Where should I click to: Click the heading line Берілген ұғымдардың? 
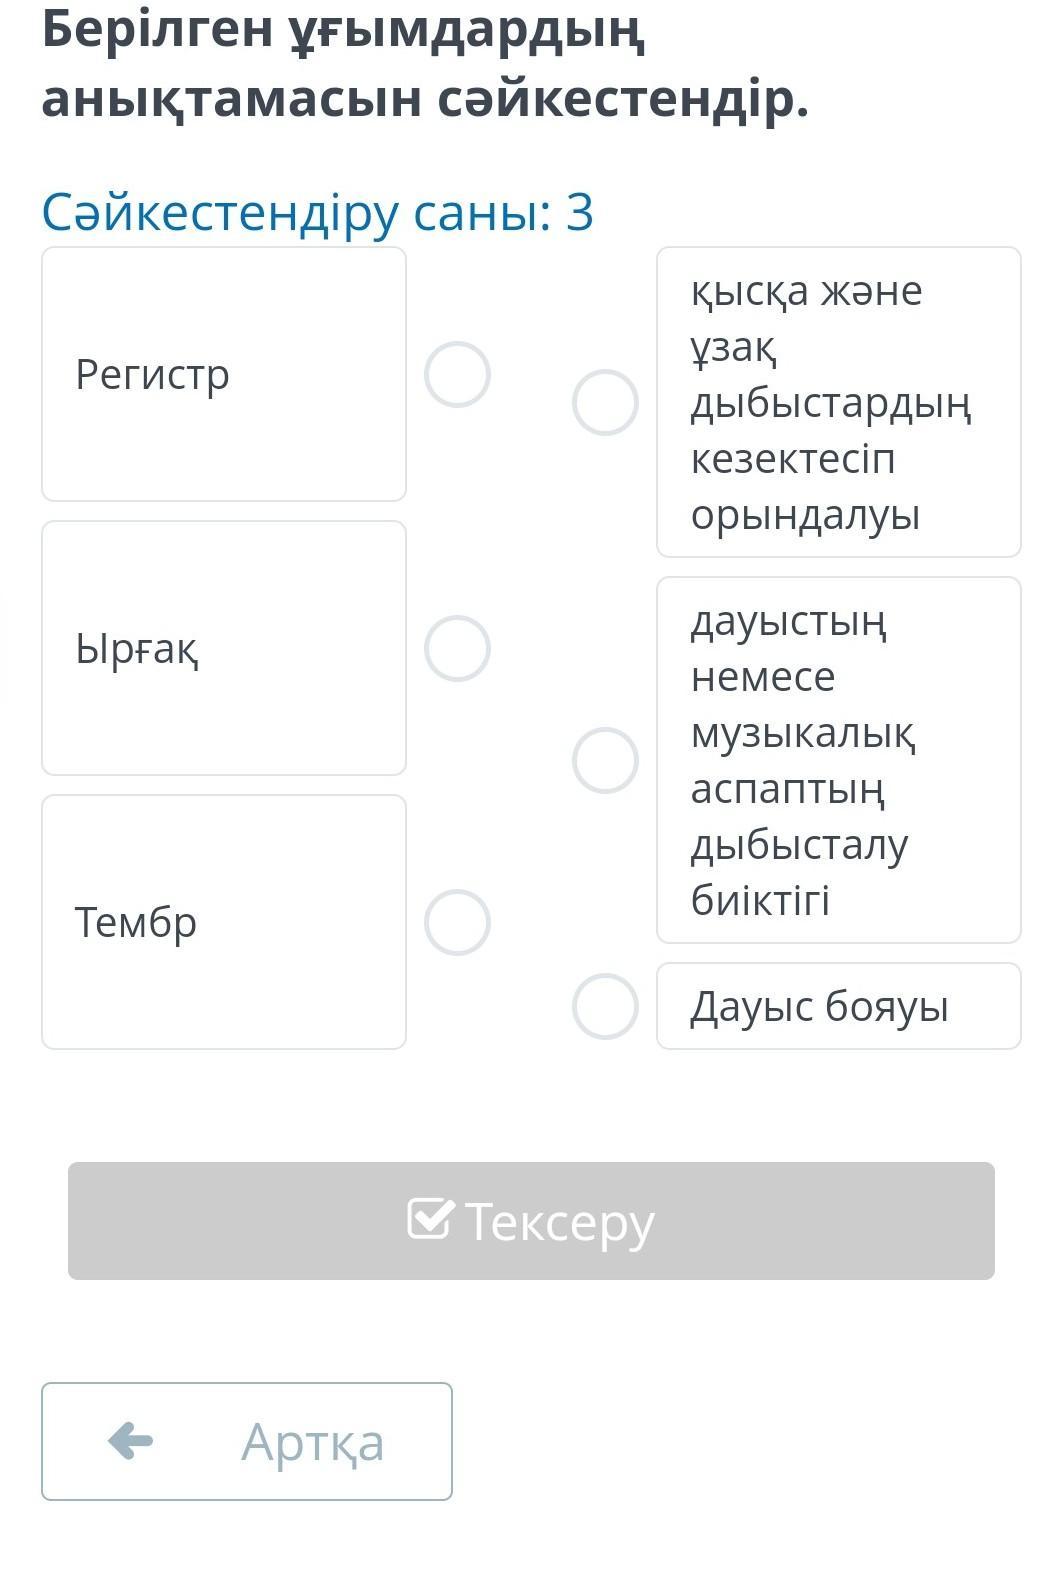coord(343,30)
